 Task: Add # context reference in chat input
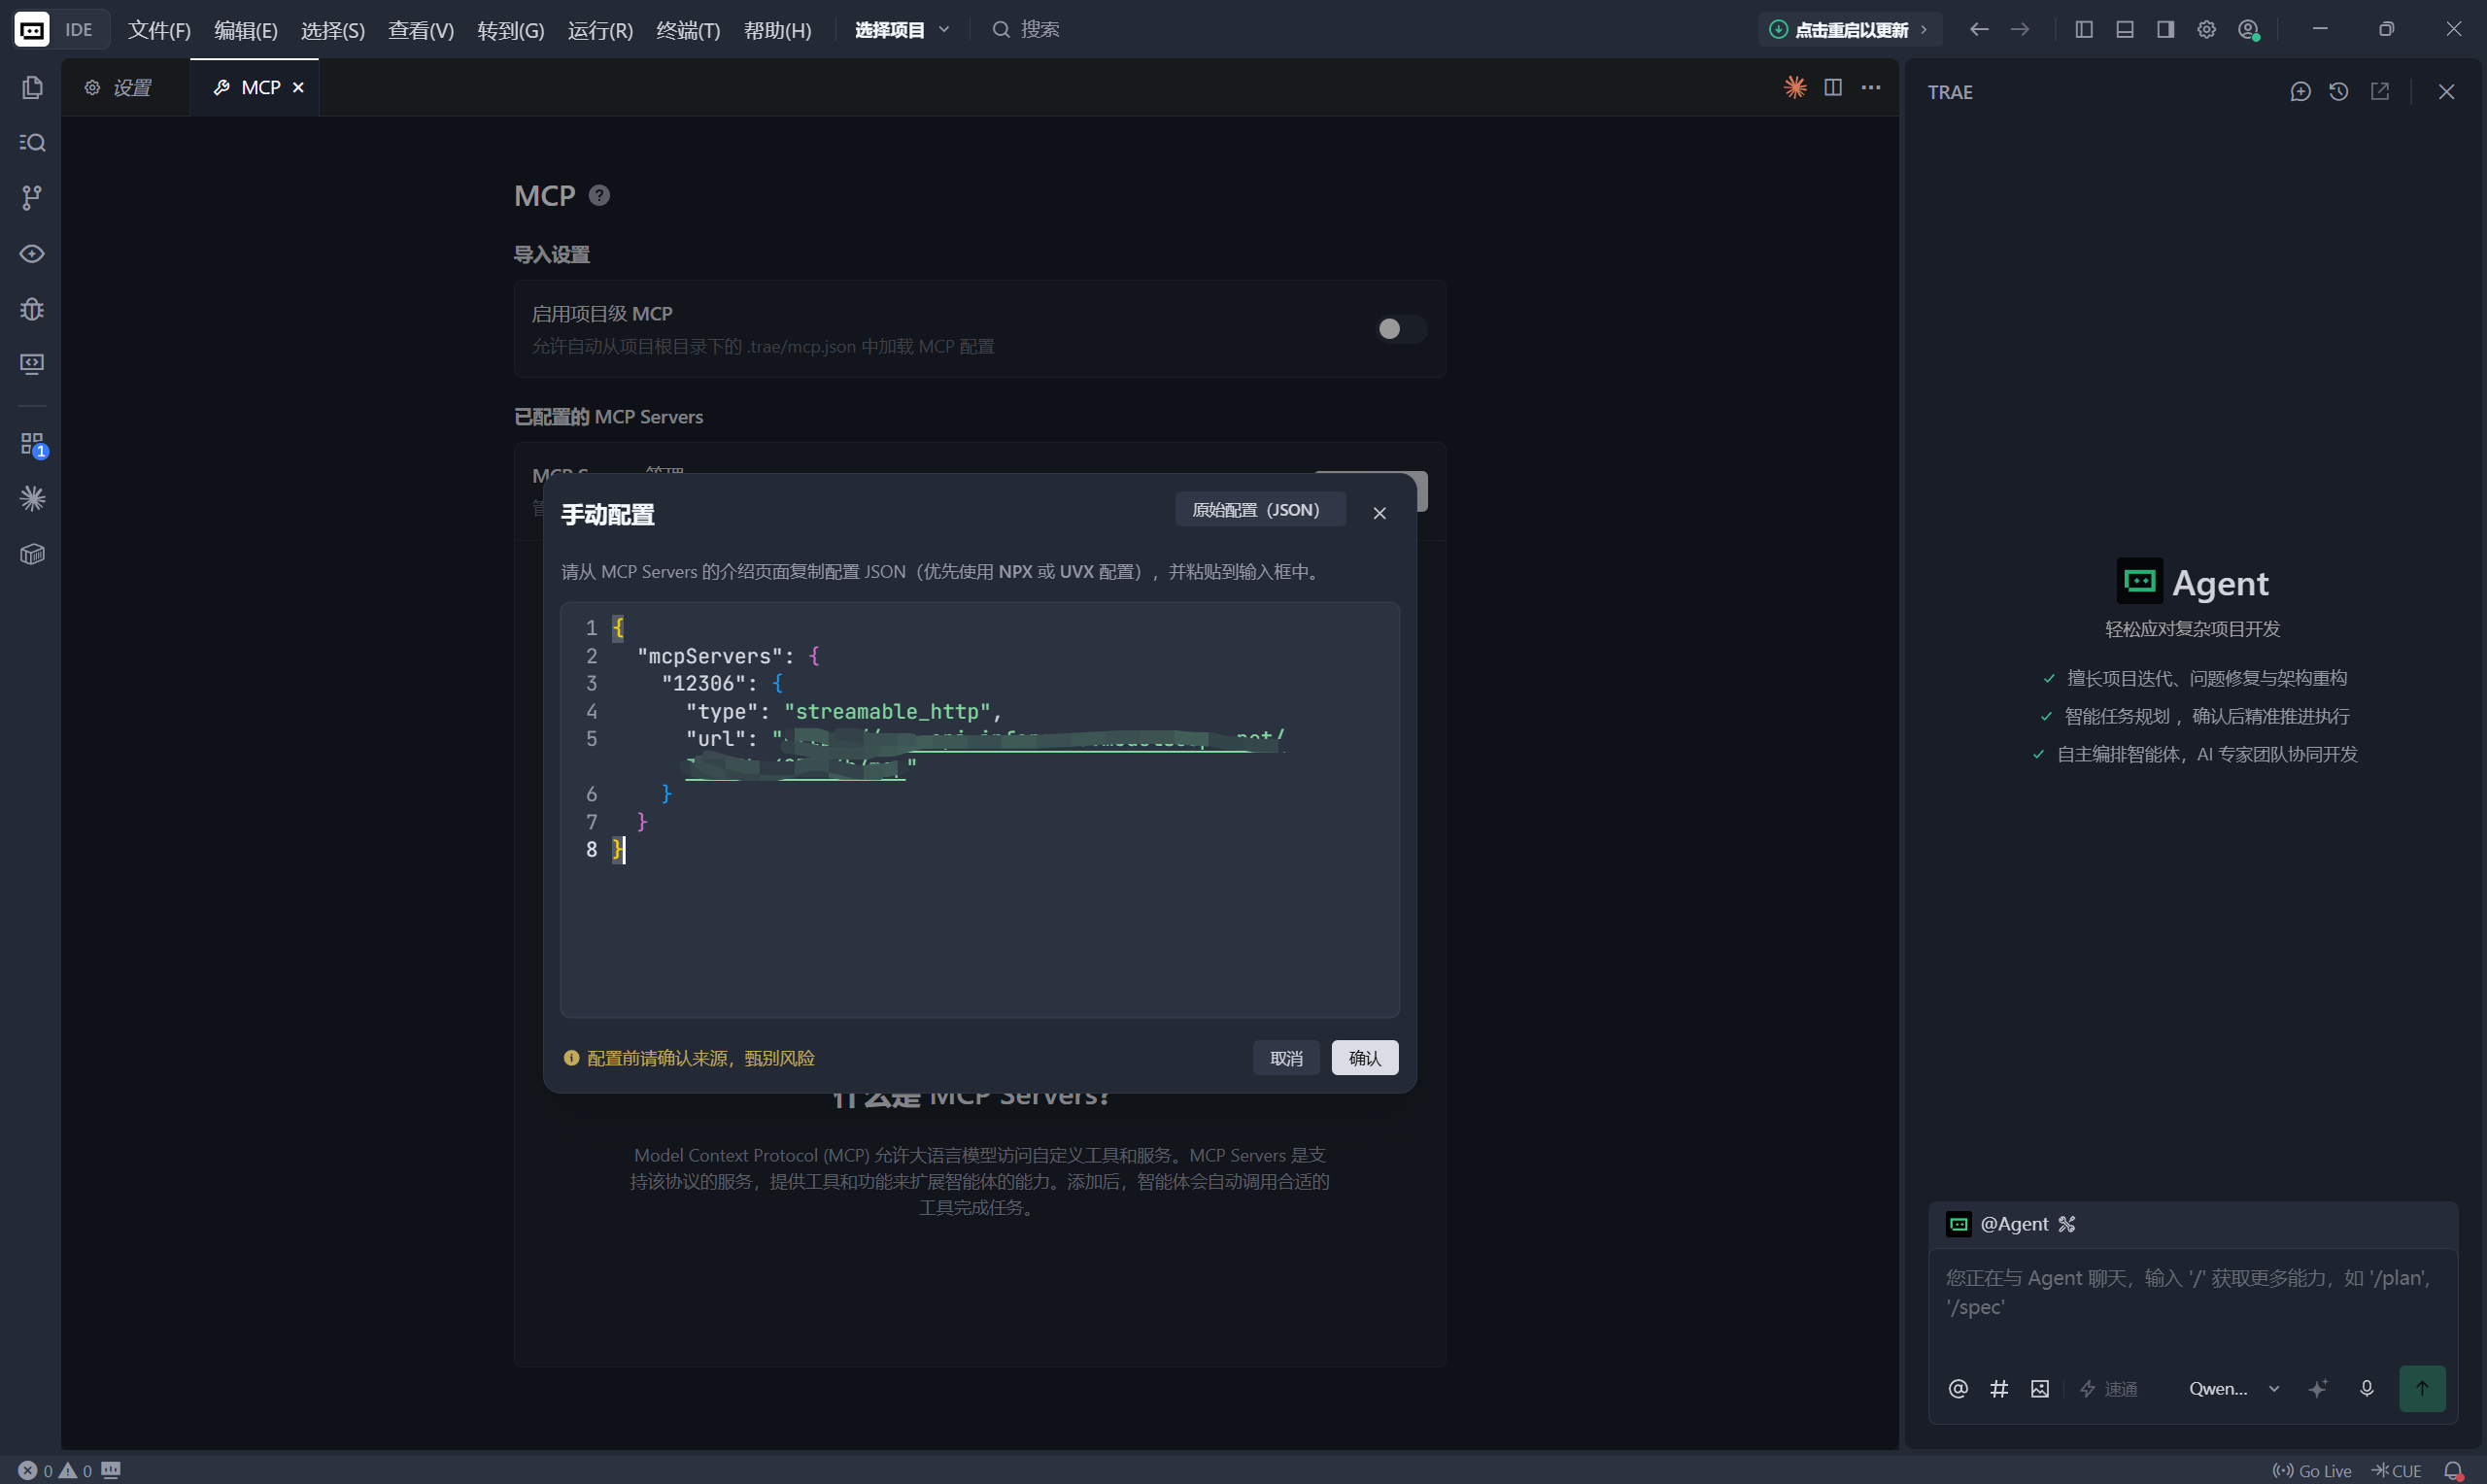point(1999,1388)
